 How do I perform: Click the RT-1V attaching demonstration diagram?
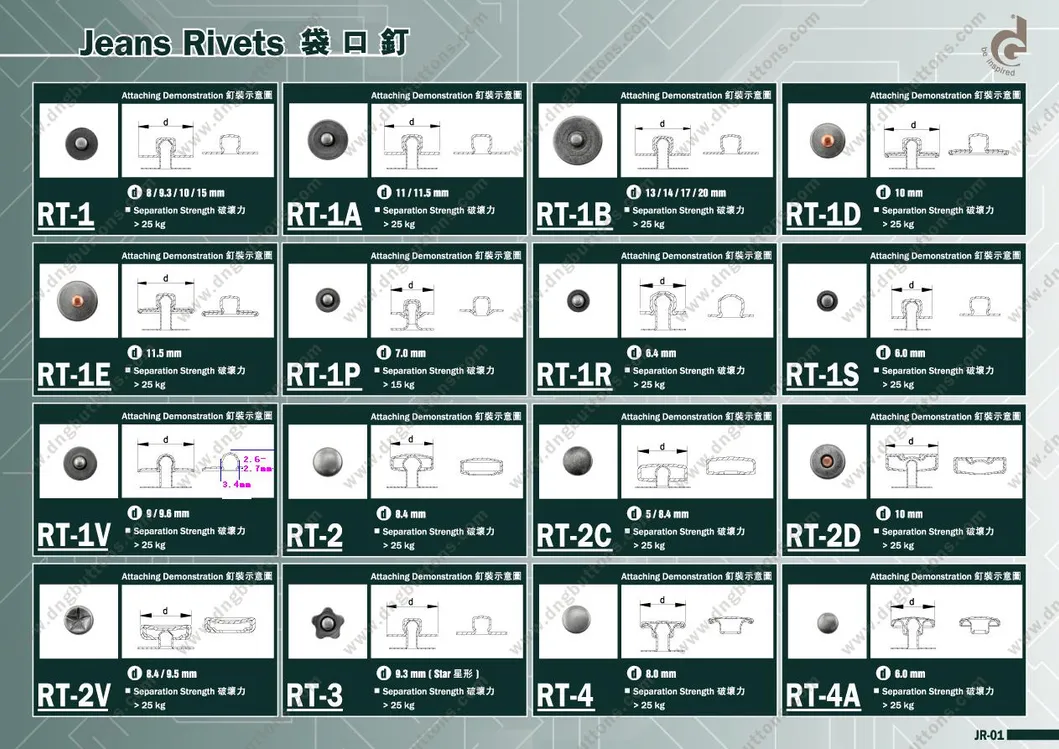[197, 461]
